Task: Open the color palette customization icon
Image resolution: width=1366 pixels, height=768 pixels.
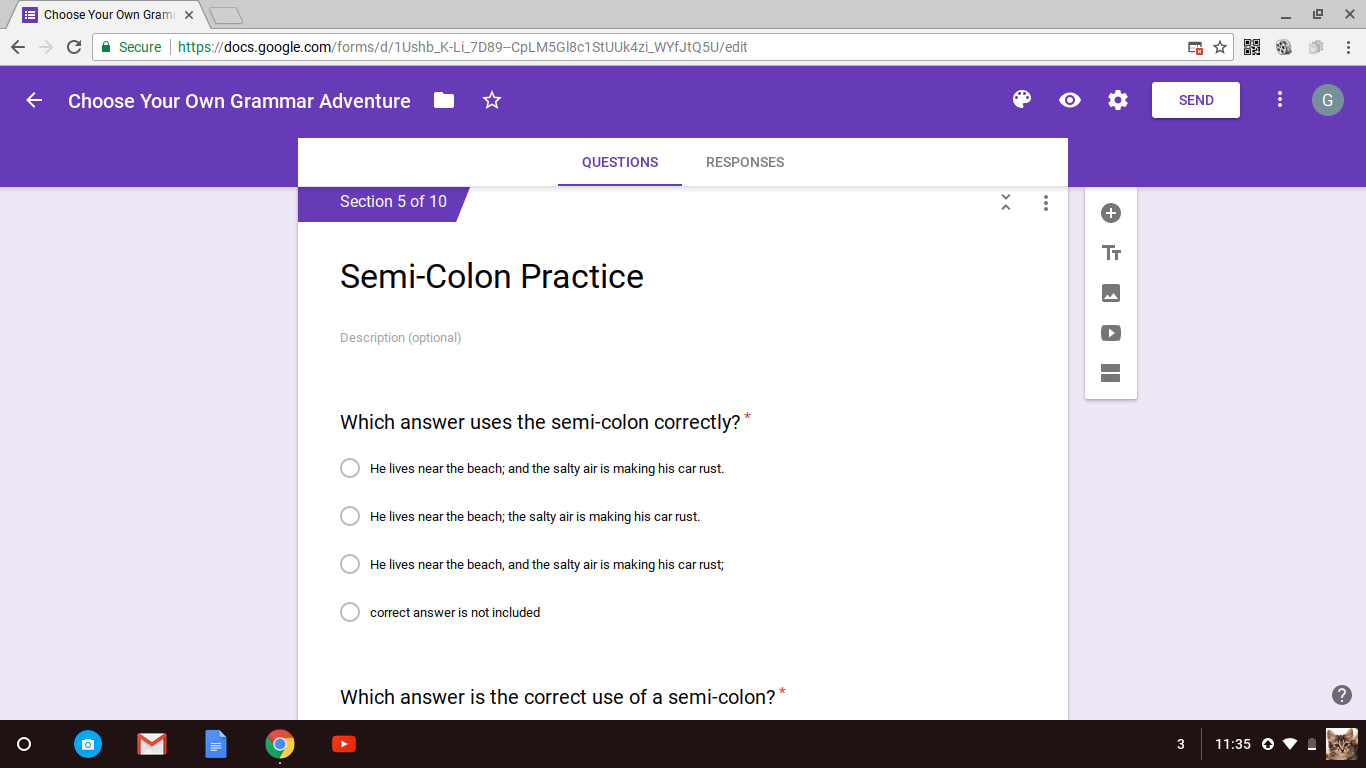Action: click(x=1021, y=100)
